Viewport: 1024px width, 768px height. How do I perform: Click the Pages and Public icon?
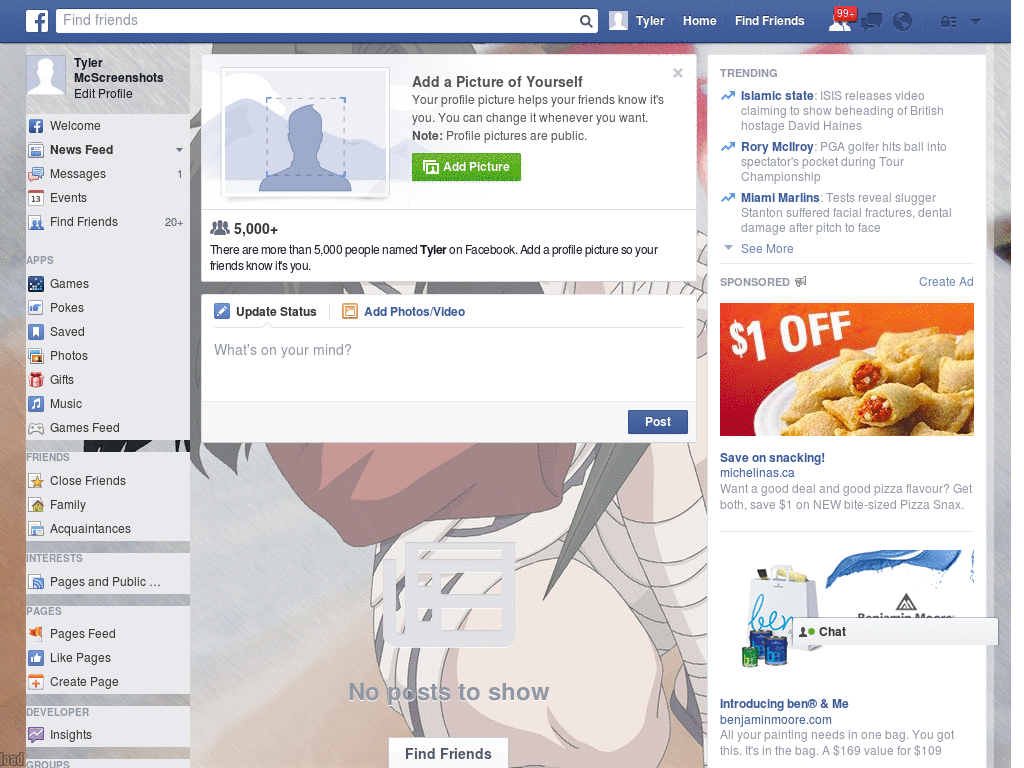36,582
